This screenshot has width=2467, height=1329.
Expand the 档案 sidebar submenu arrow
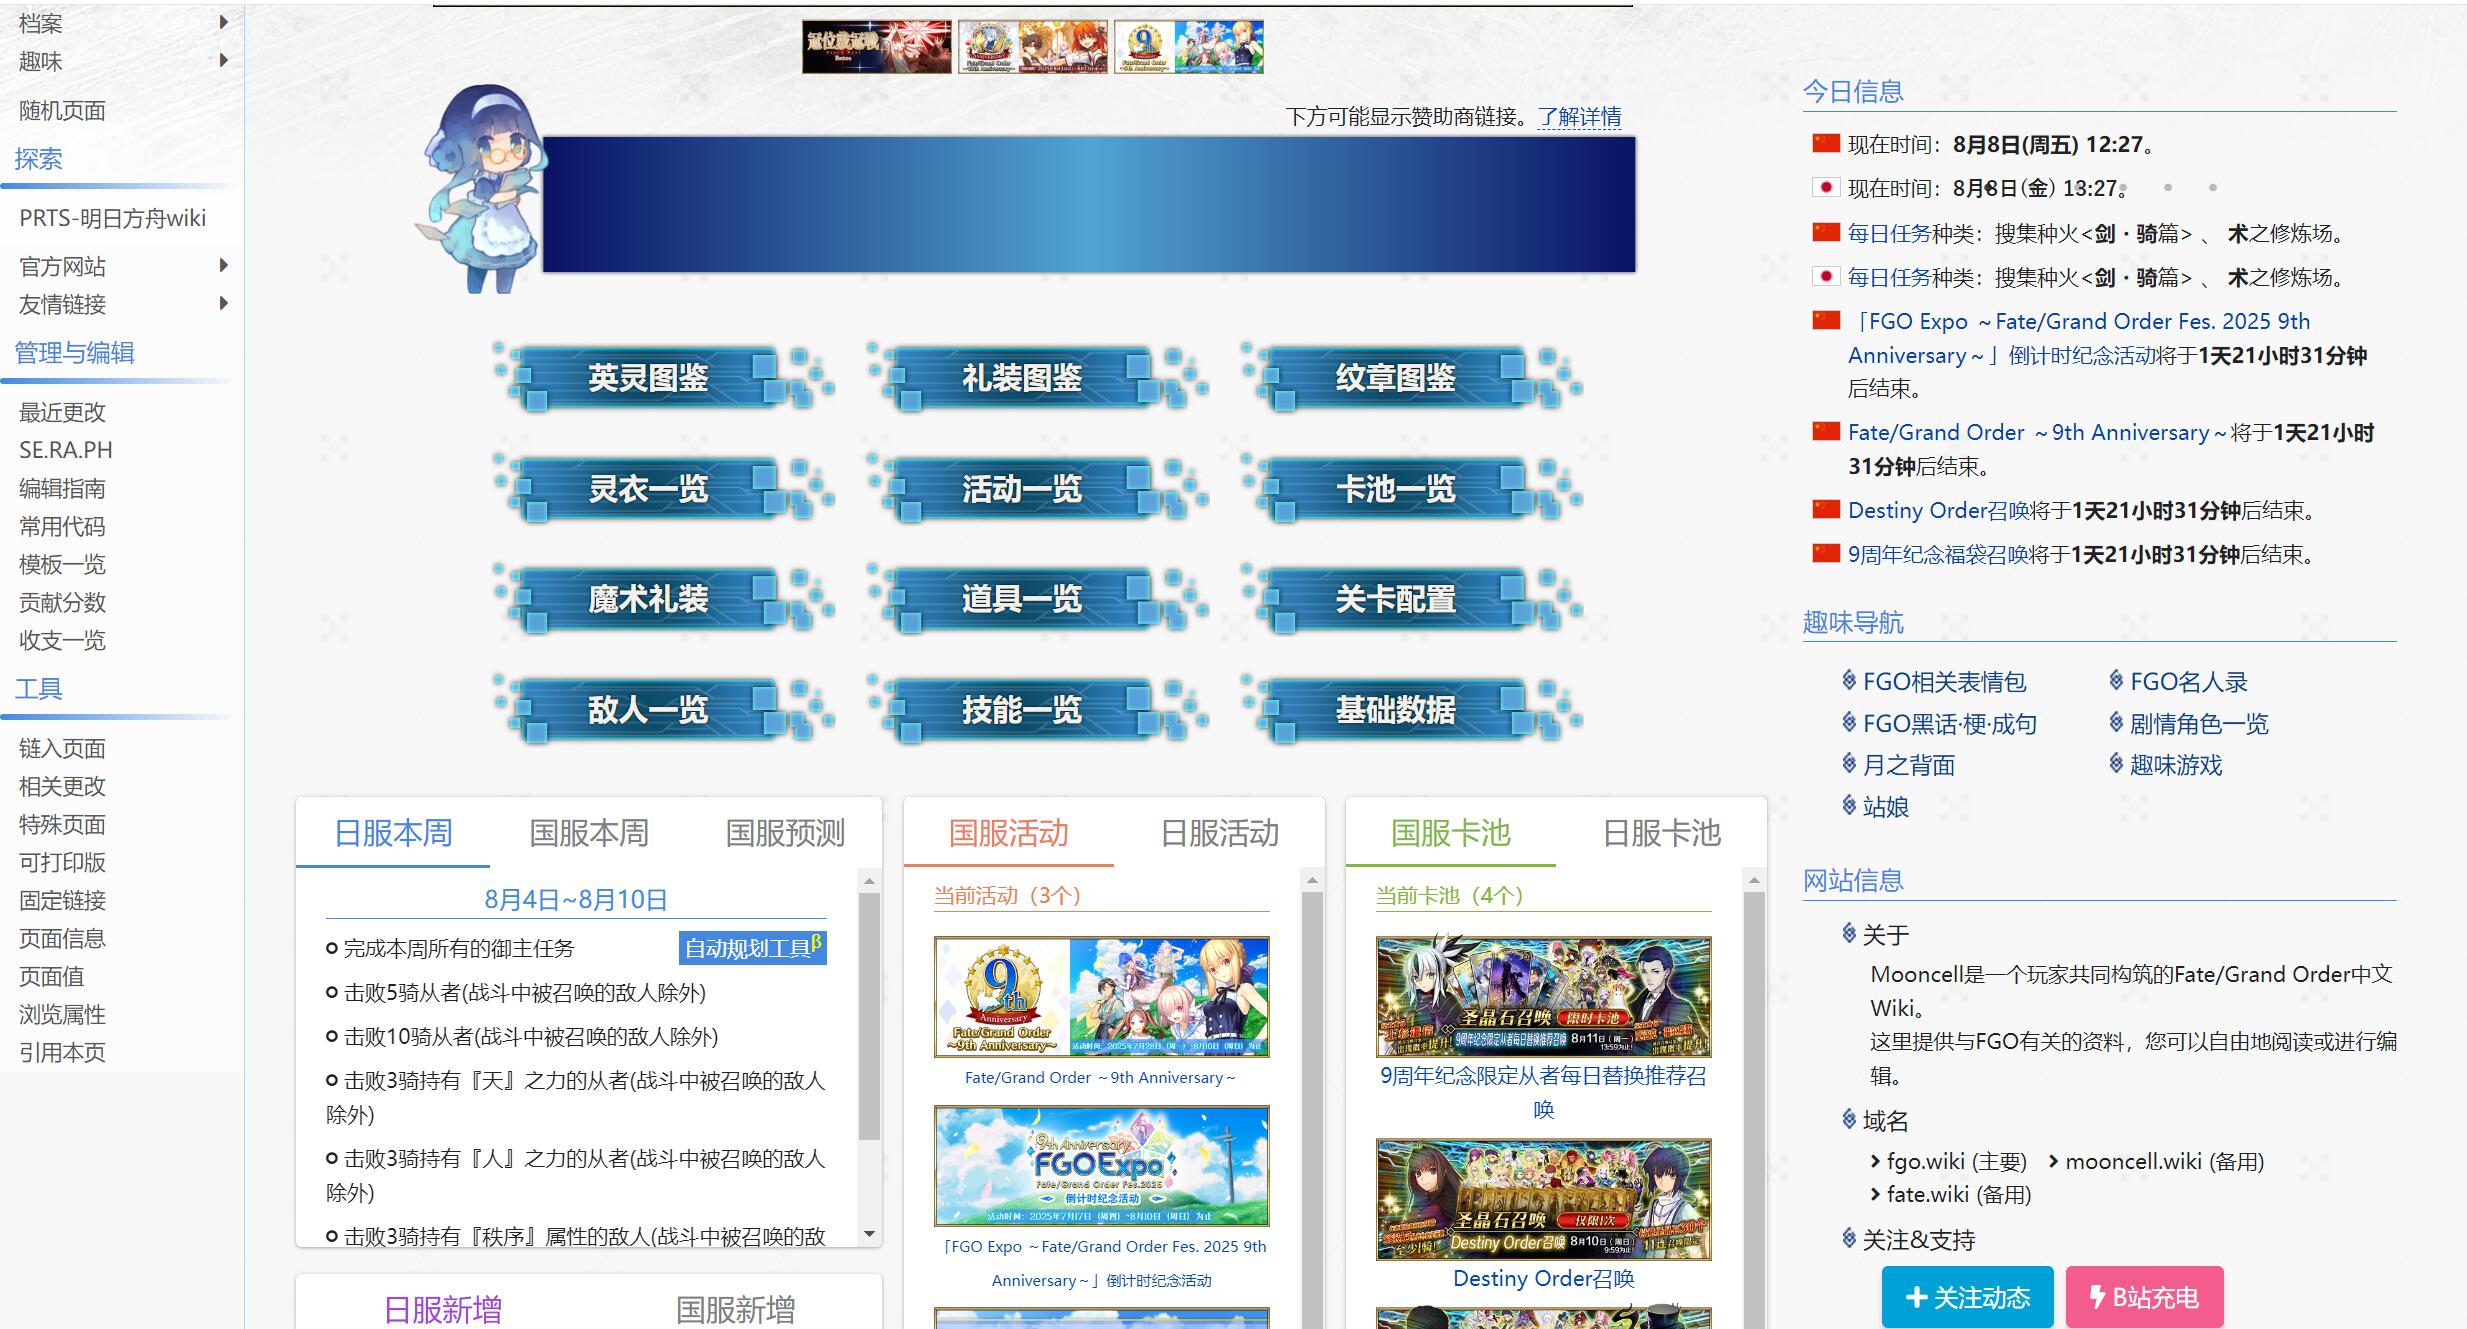click(x=224, y=22)
